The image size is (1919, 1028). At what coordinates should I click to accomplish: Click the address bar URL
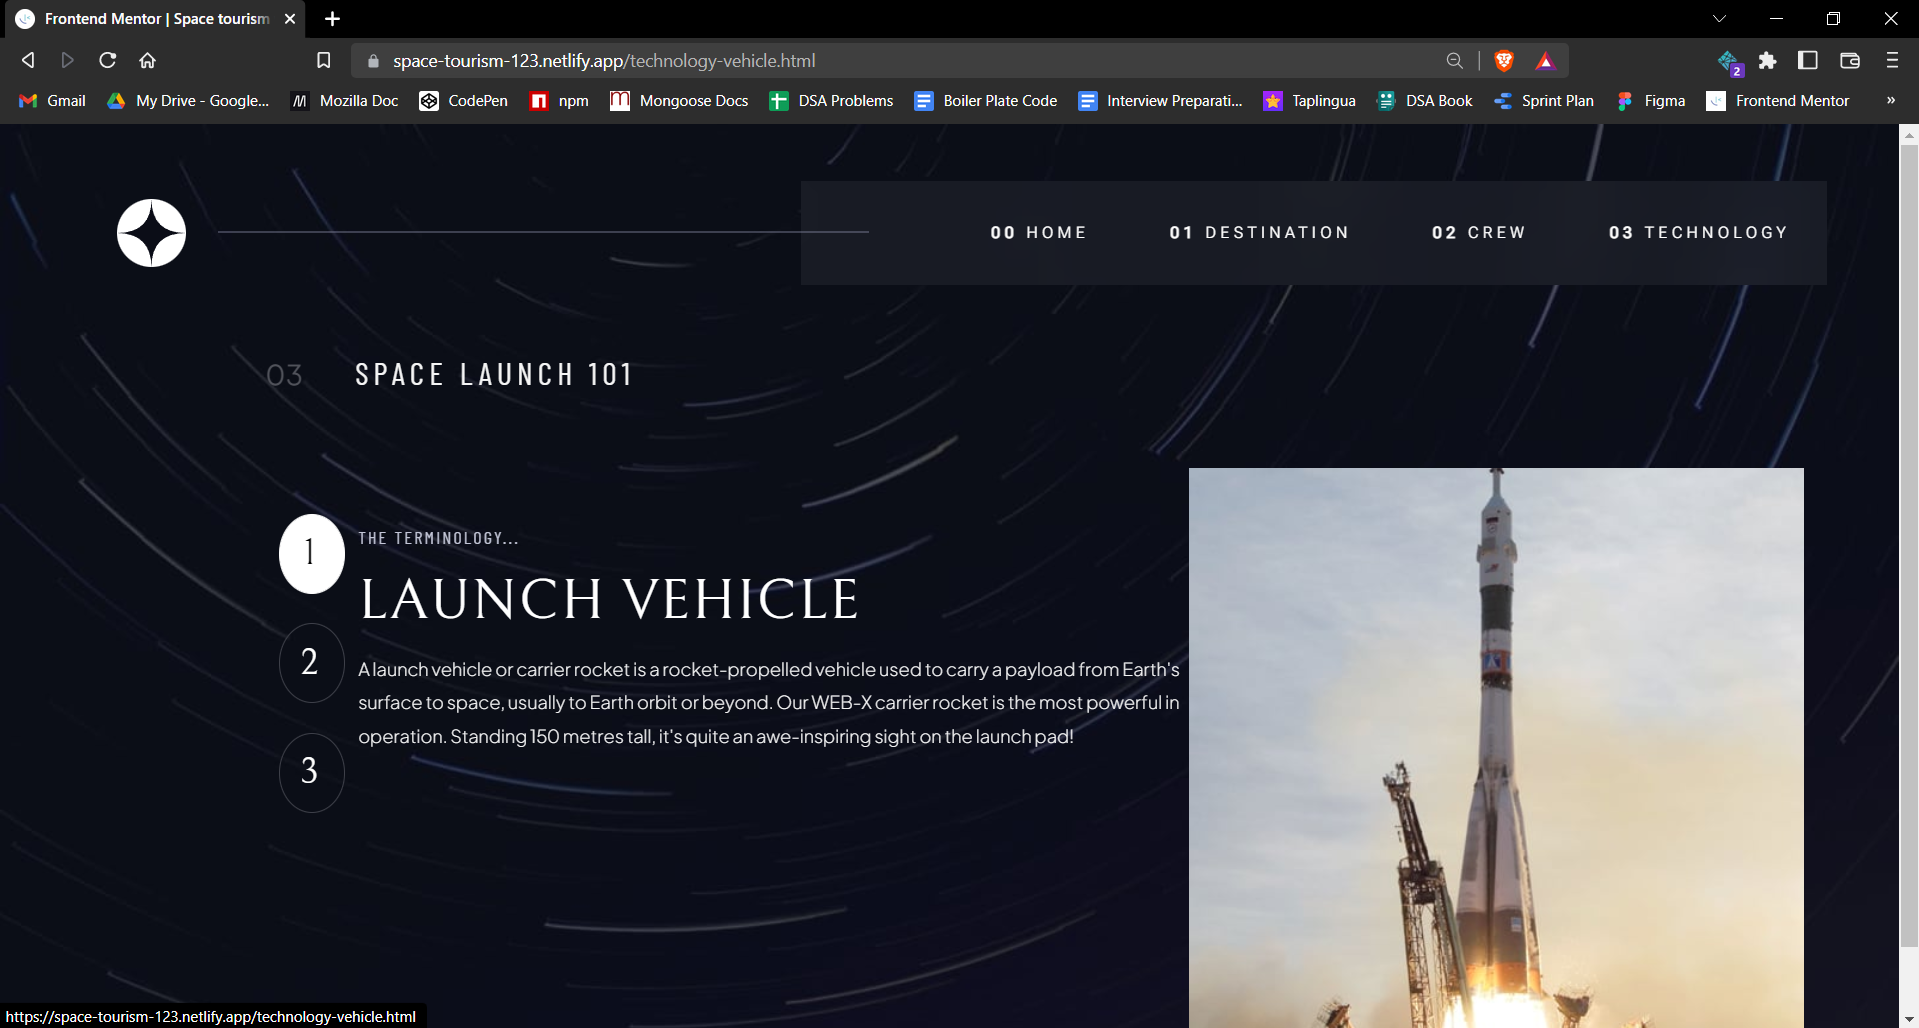coord(604,61)
